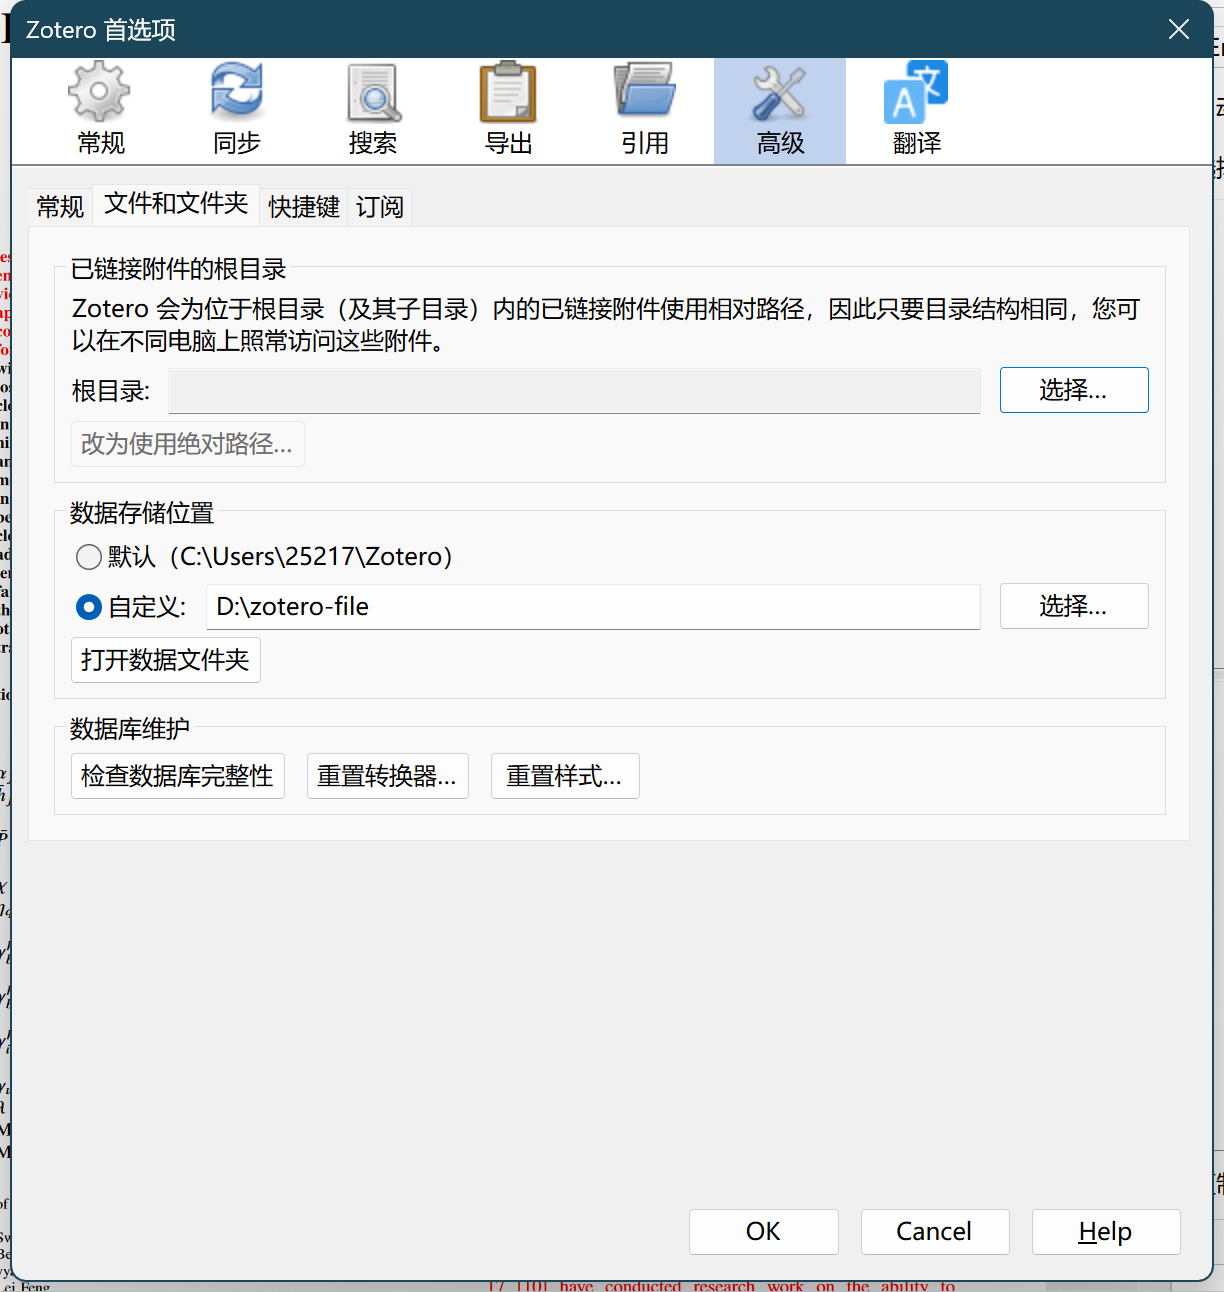
Task: Open the 常规 (General) gear icon pane
Action: click(101, 111)
